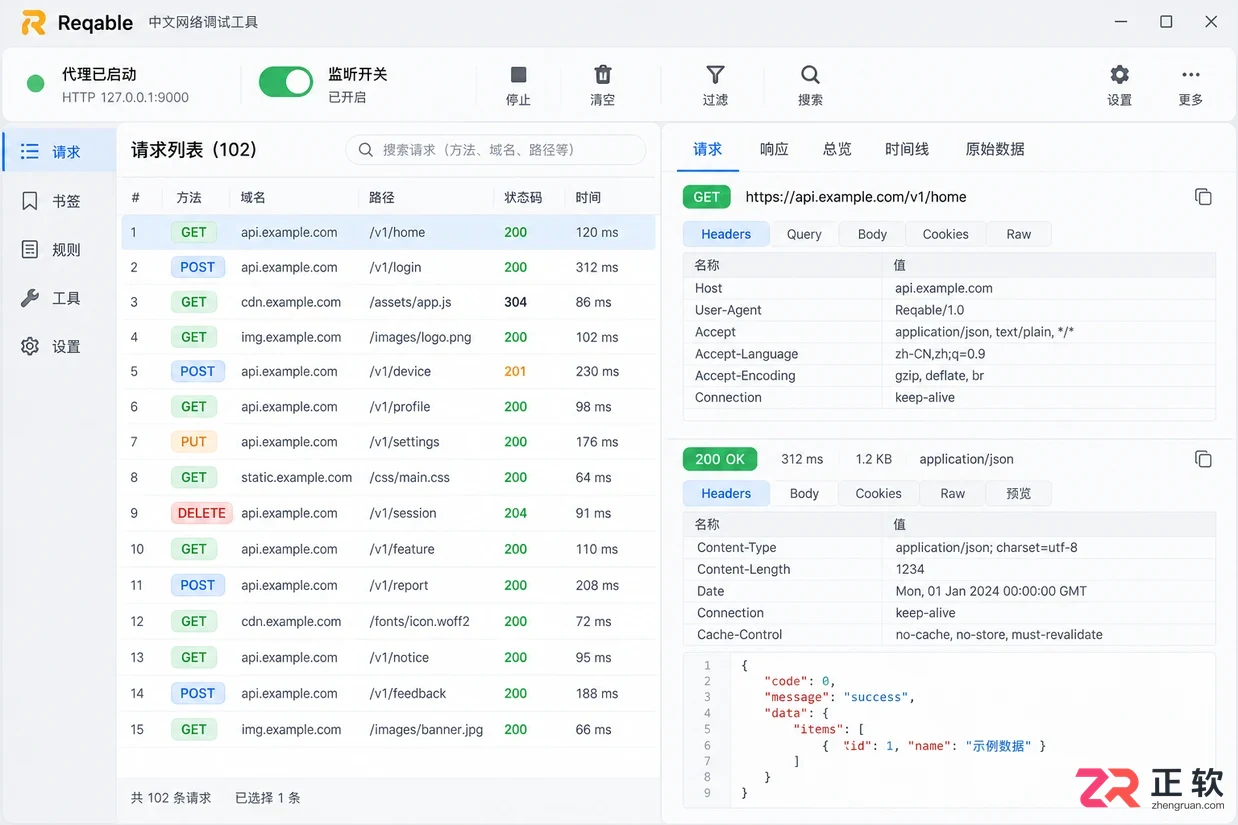Focus the 搜索请求 search field
Viewport: 1238px width, 825px height.
pos(496,150)
